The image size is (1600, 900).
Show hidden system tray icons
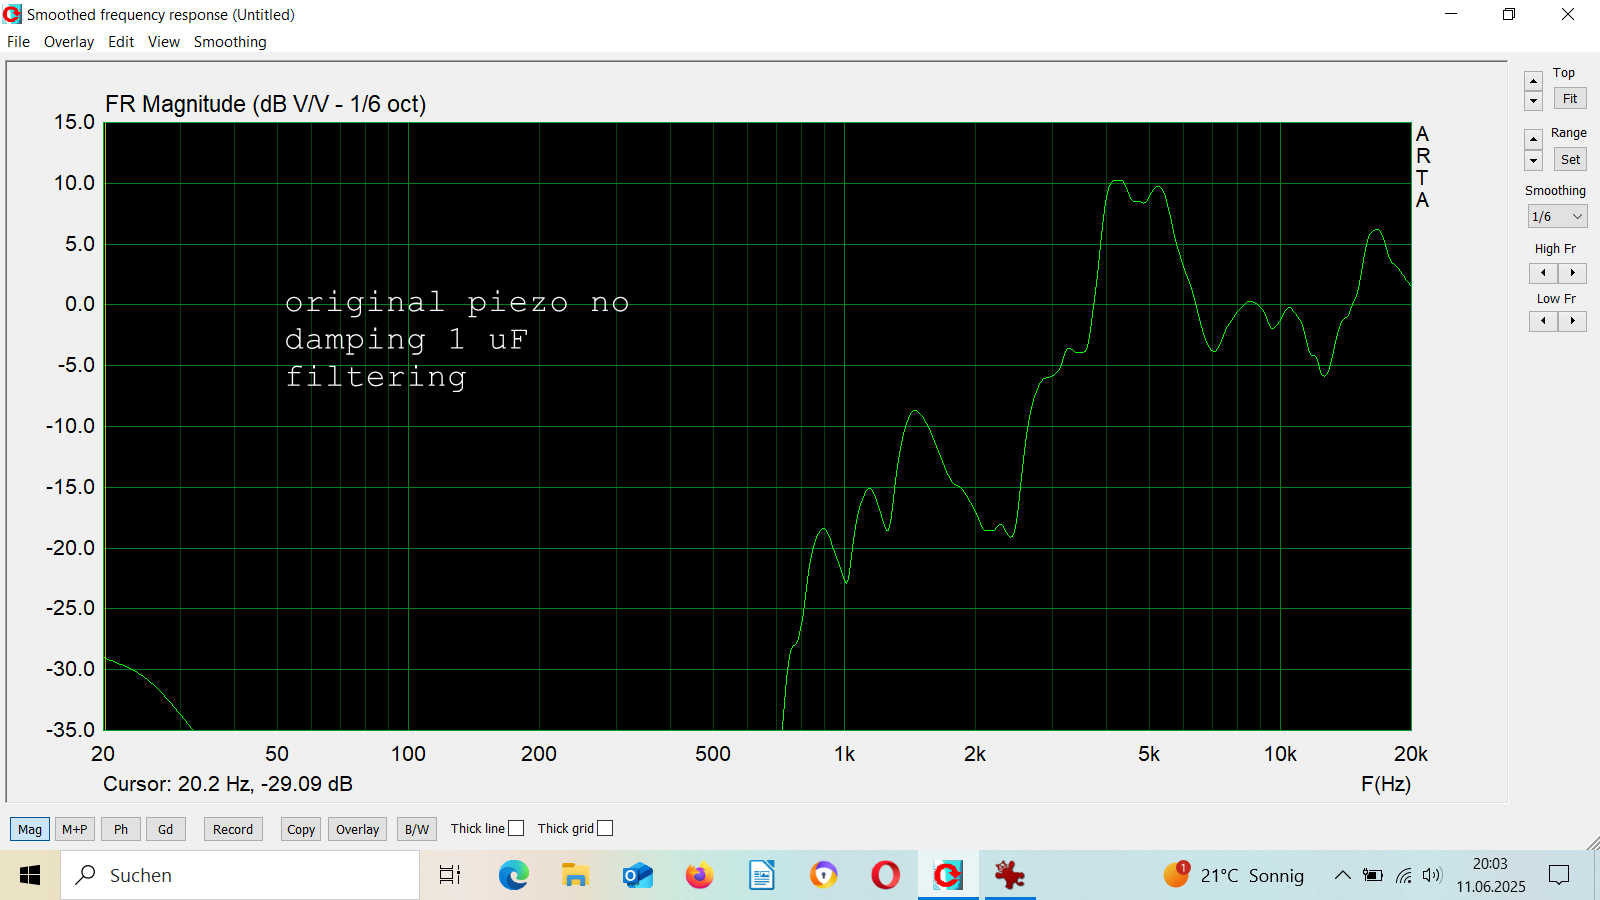(x=1342, y=875)
